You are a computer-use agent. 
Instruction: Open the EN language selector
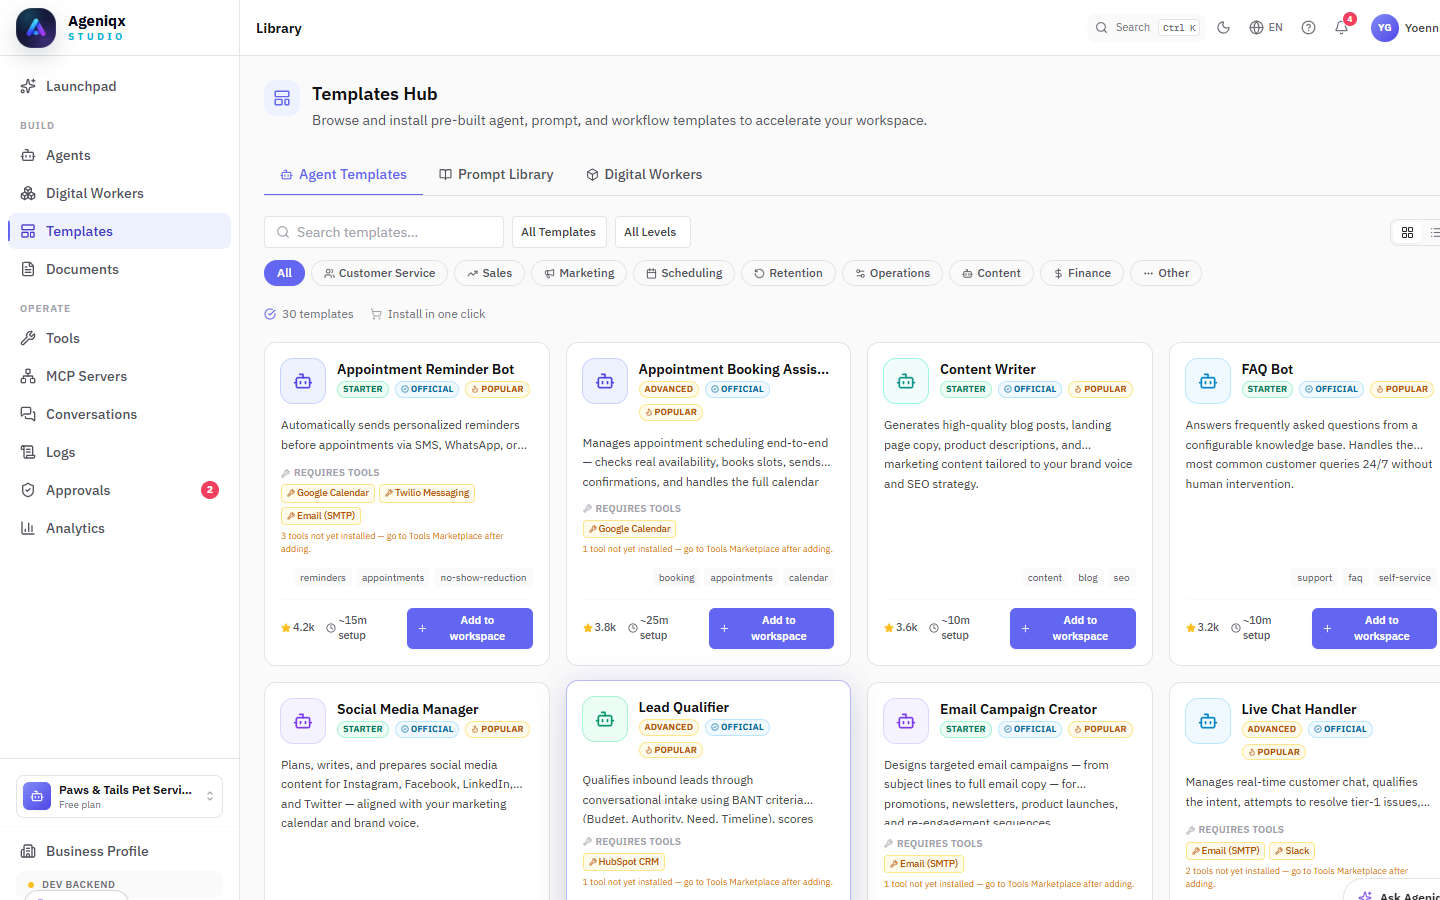(x=1266, y=28)
